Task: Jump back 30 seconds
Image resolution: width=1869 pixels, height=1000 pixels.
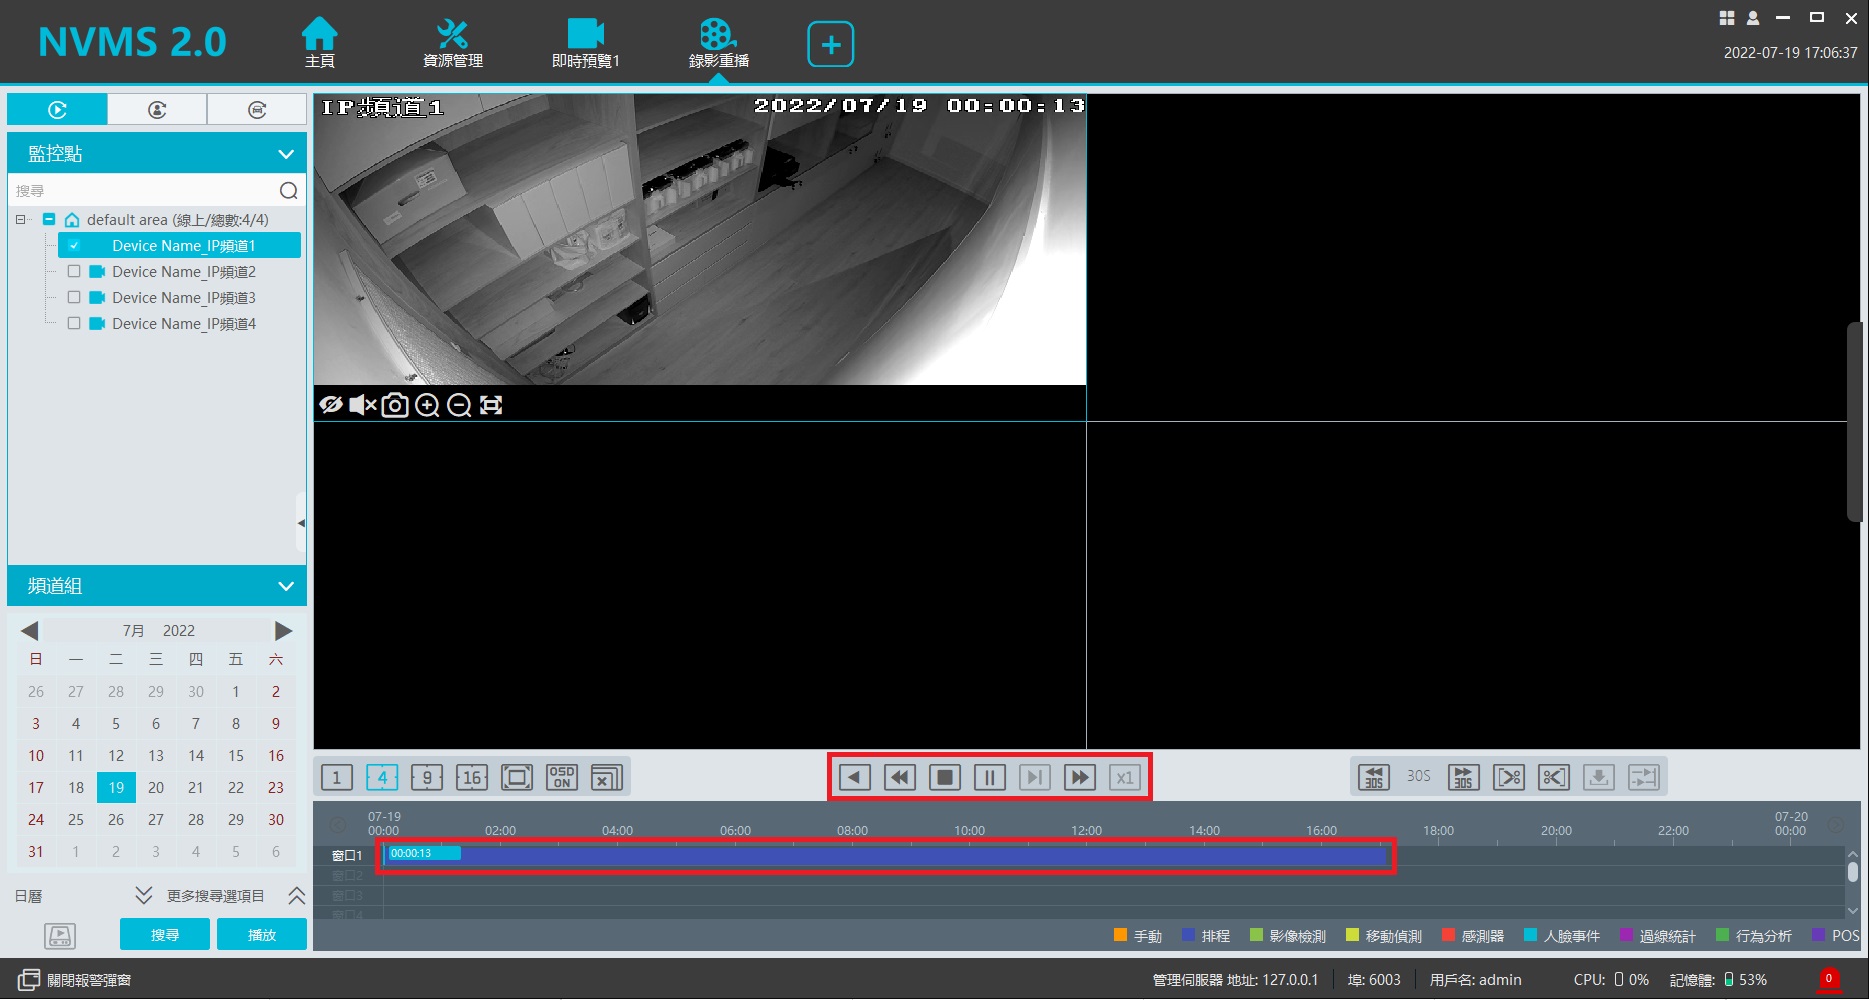Action: [1374, 777]
